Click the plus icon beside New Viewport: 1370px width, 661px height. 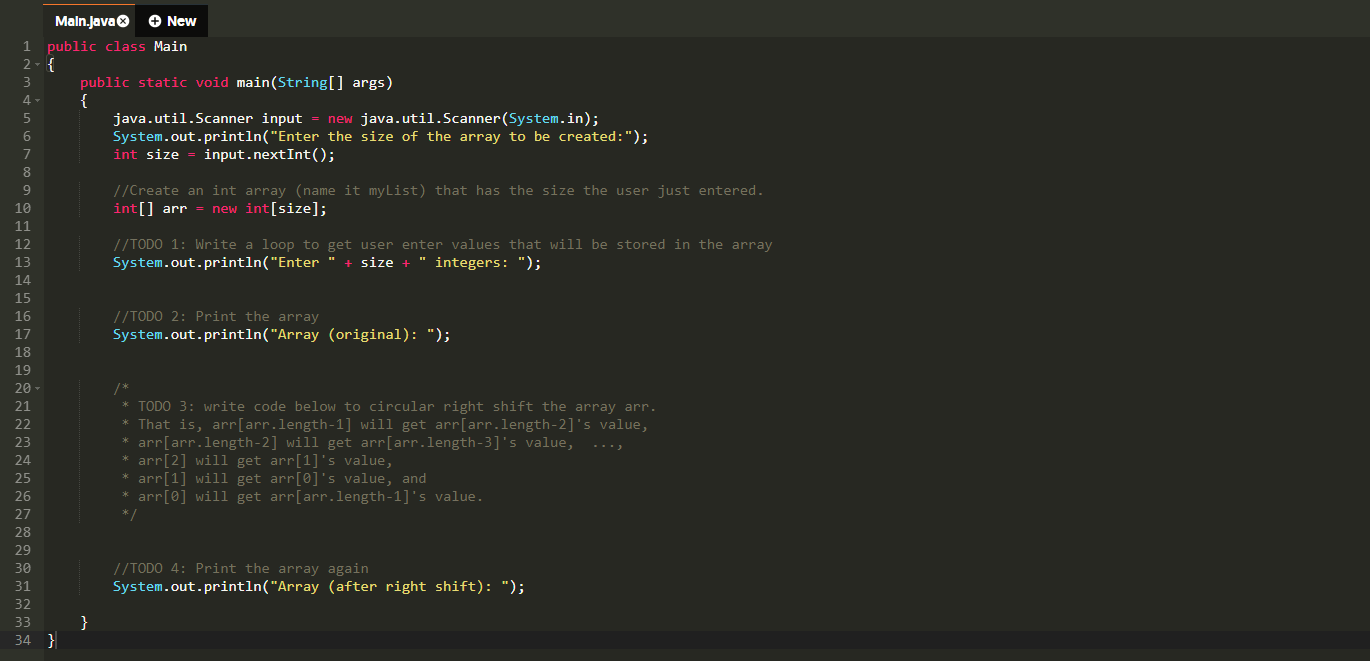[x=154, y=21]
